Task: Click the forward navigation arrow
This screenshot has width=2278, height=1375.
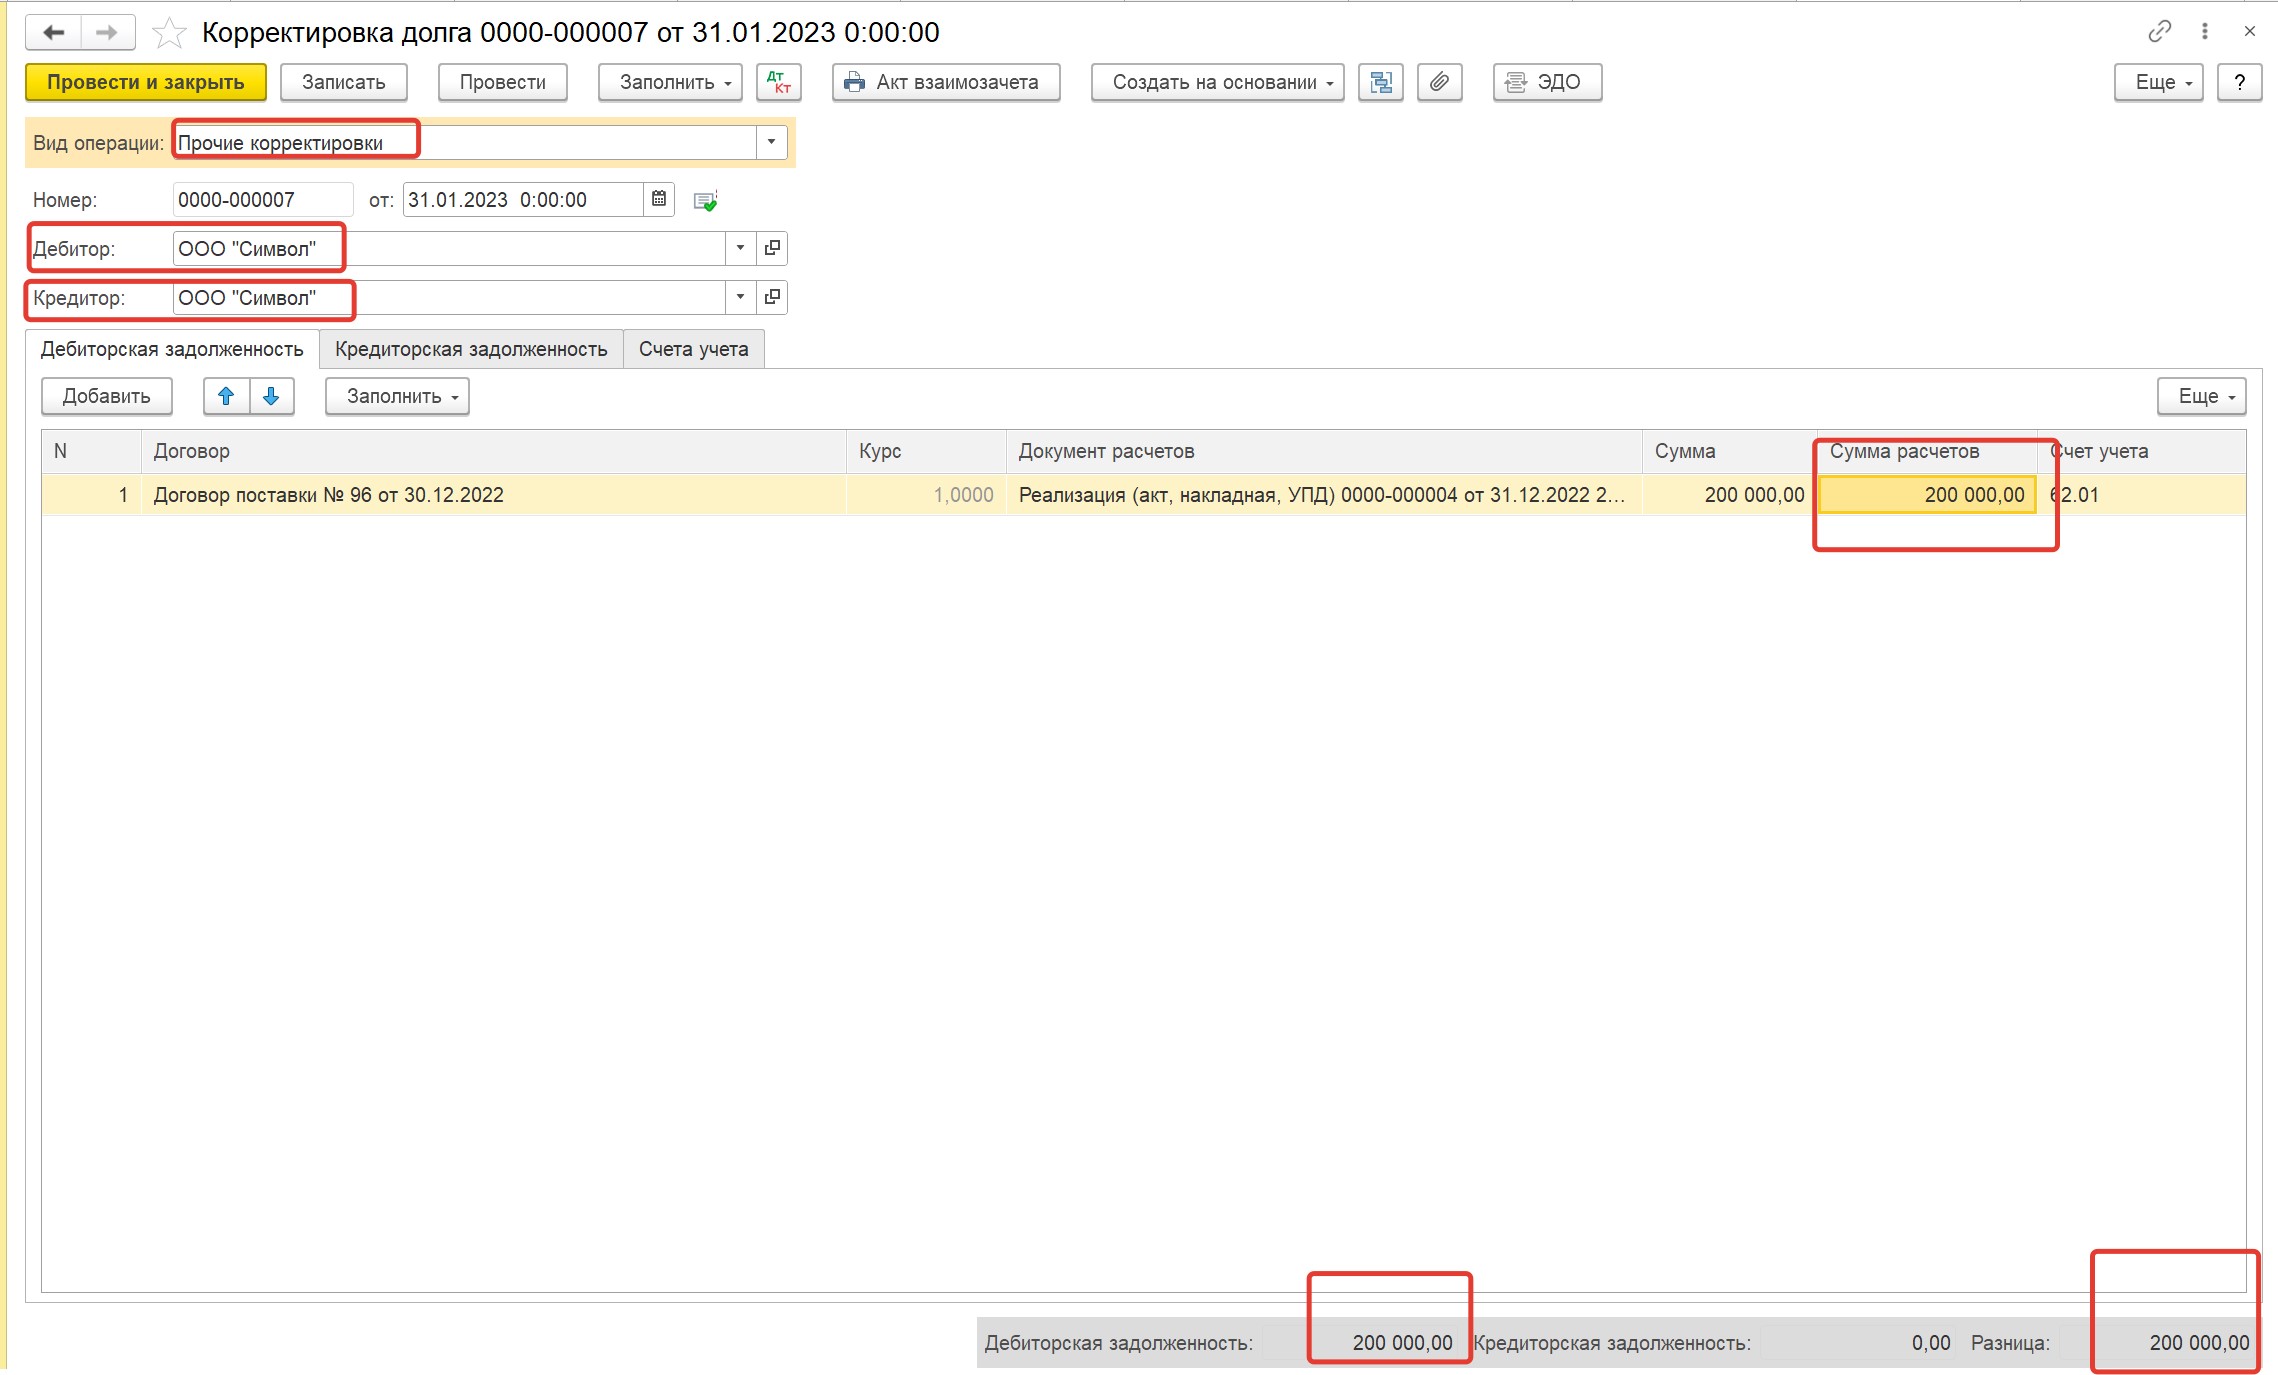Action: pos(107,33)
